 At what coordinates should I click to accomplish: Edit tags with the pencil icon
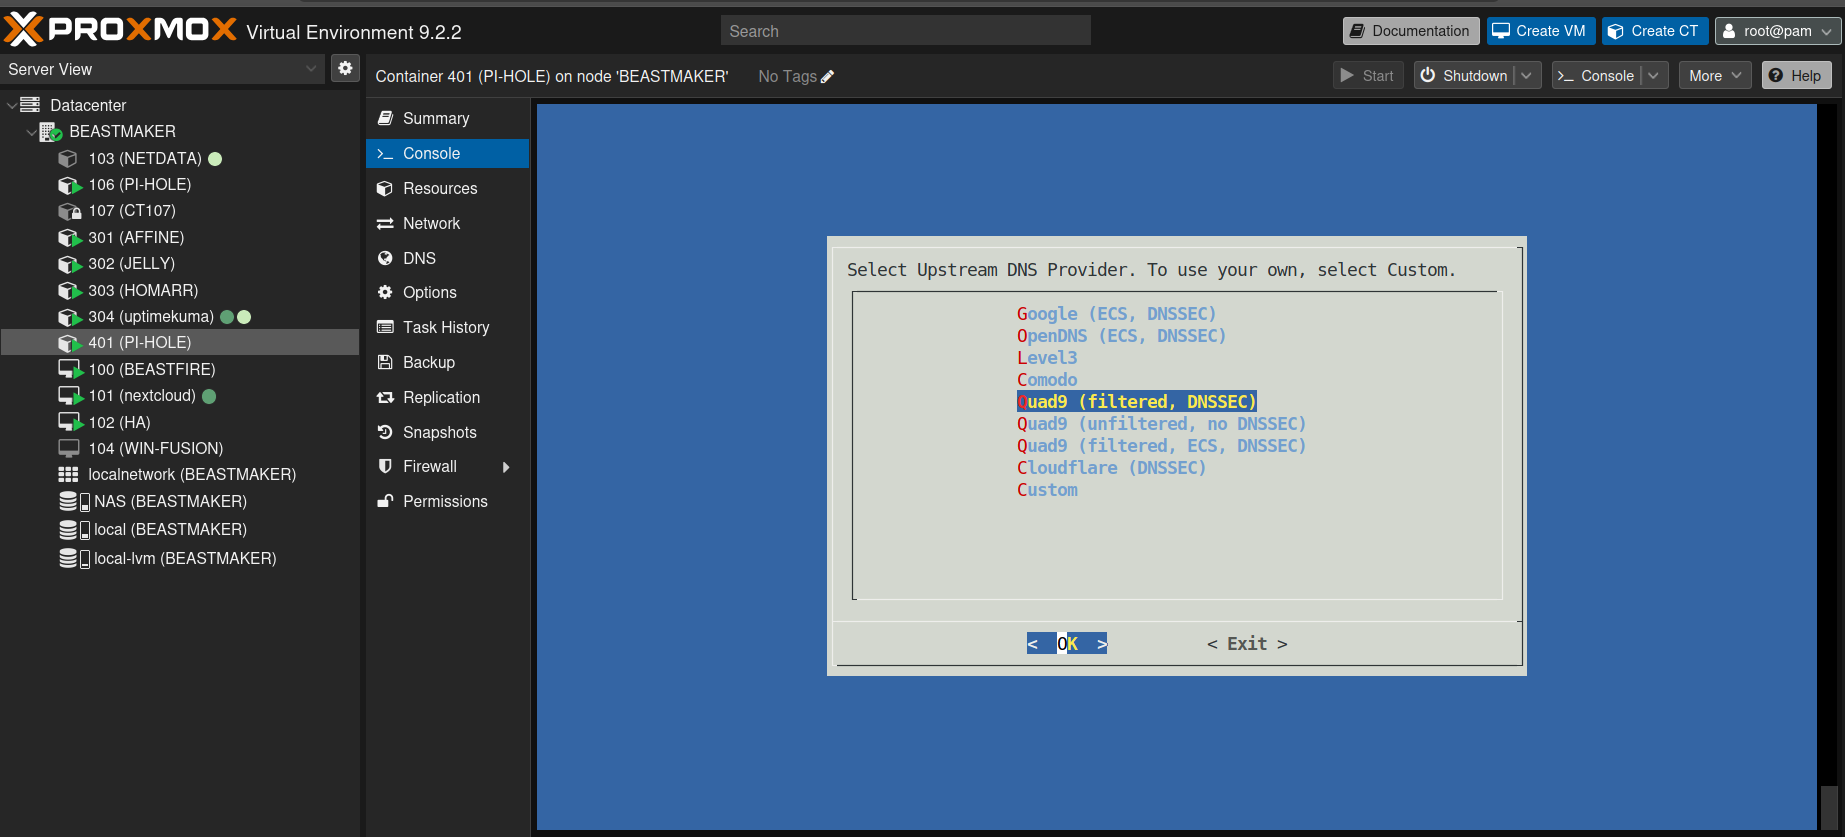(x=827, y=77)
